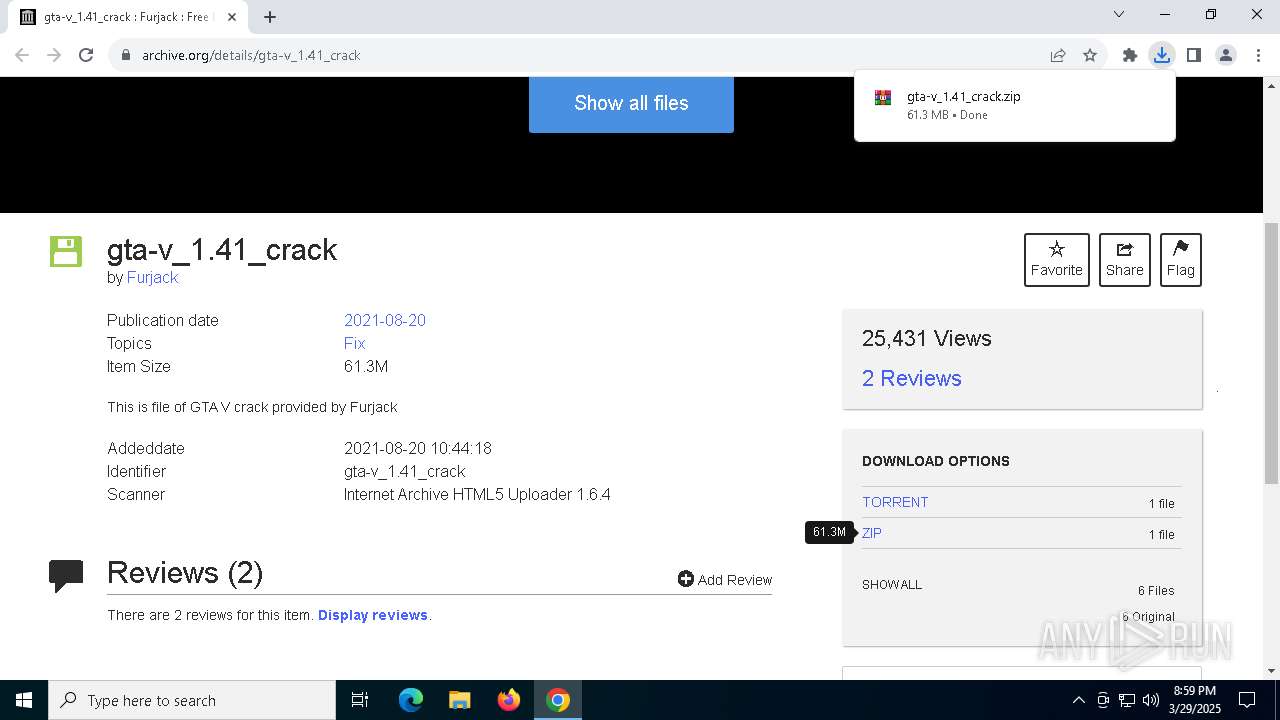Click the network icon in the system tray
The image size is (1280, 720).
[x=1127, y=700]
